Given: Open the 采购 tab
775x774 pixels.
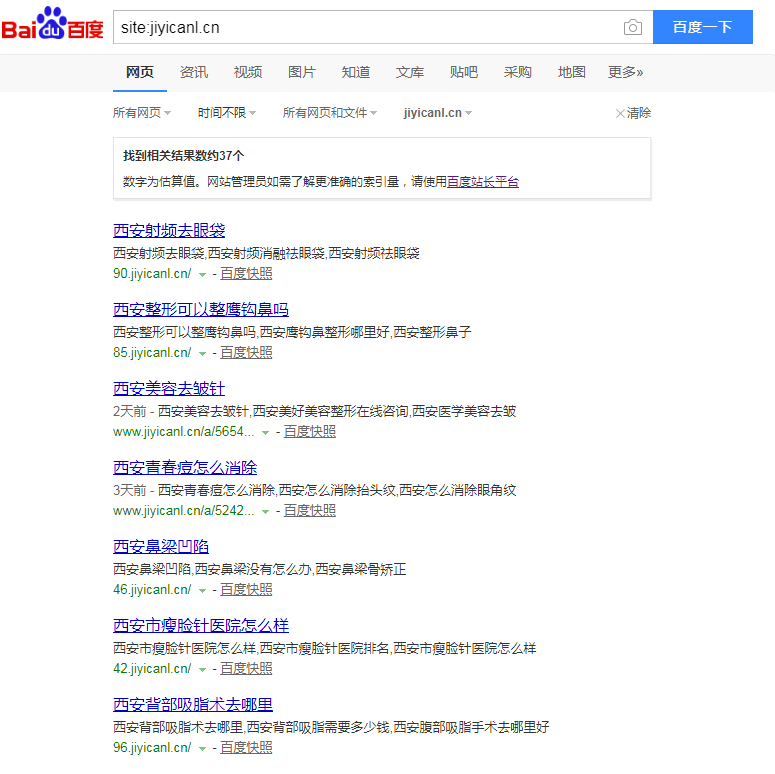Looking at the screenshot, I should [x=517, y=72].
